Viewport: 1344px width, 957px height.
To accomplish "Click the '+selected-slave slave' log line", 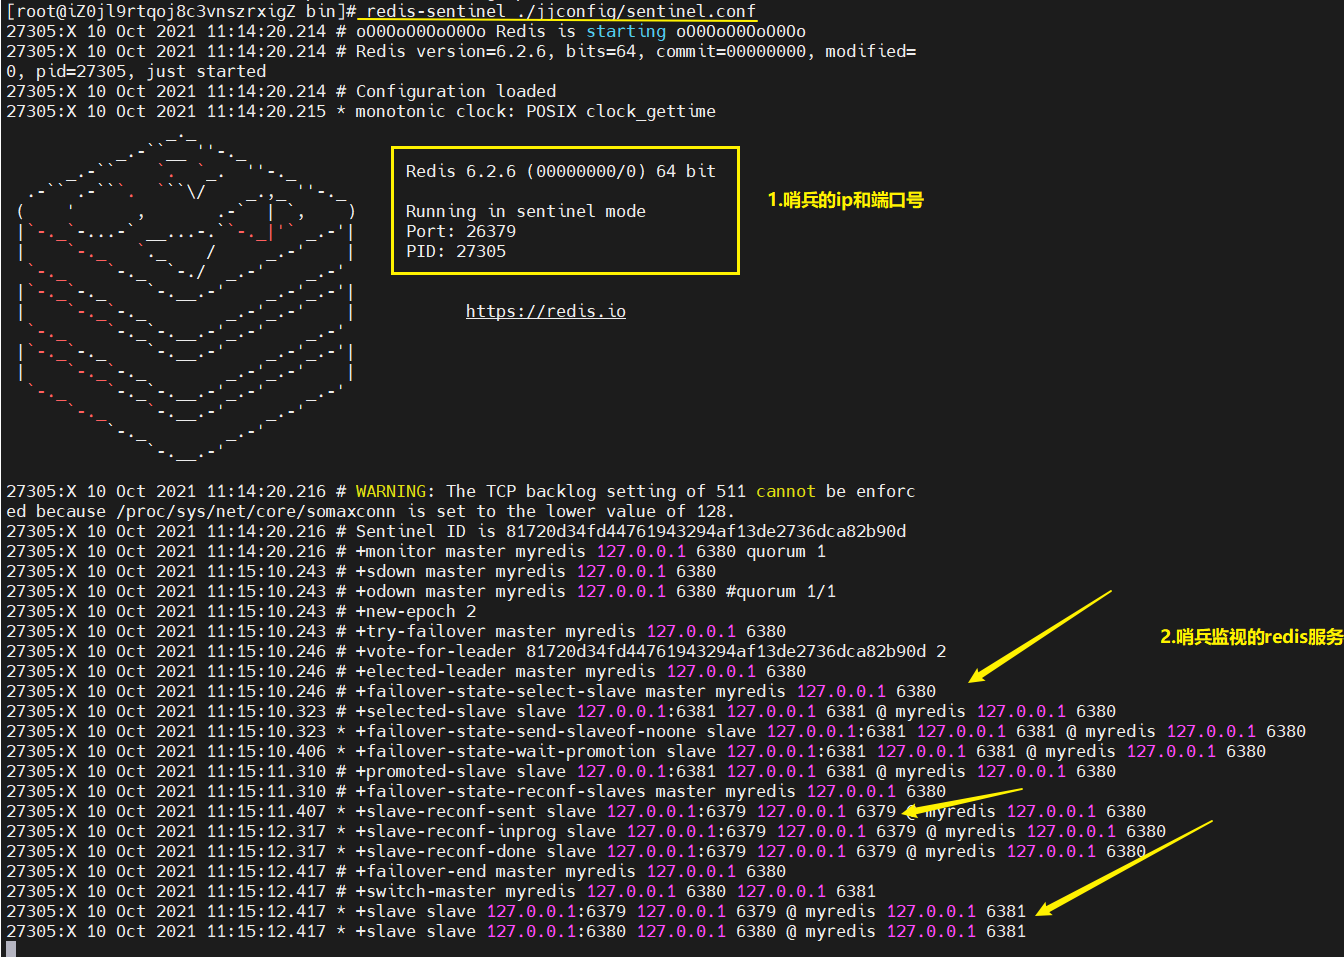I will [x=561, y=711].
